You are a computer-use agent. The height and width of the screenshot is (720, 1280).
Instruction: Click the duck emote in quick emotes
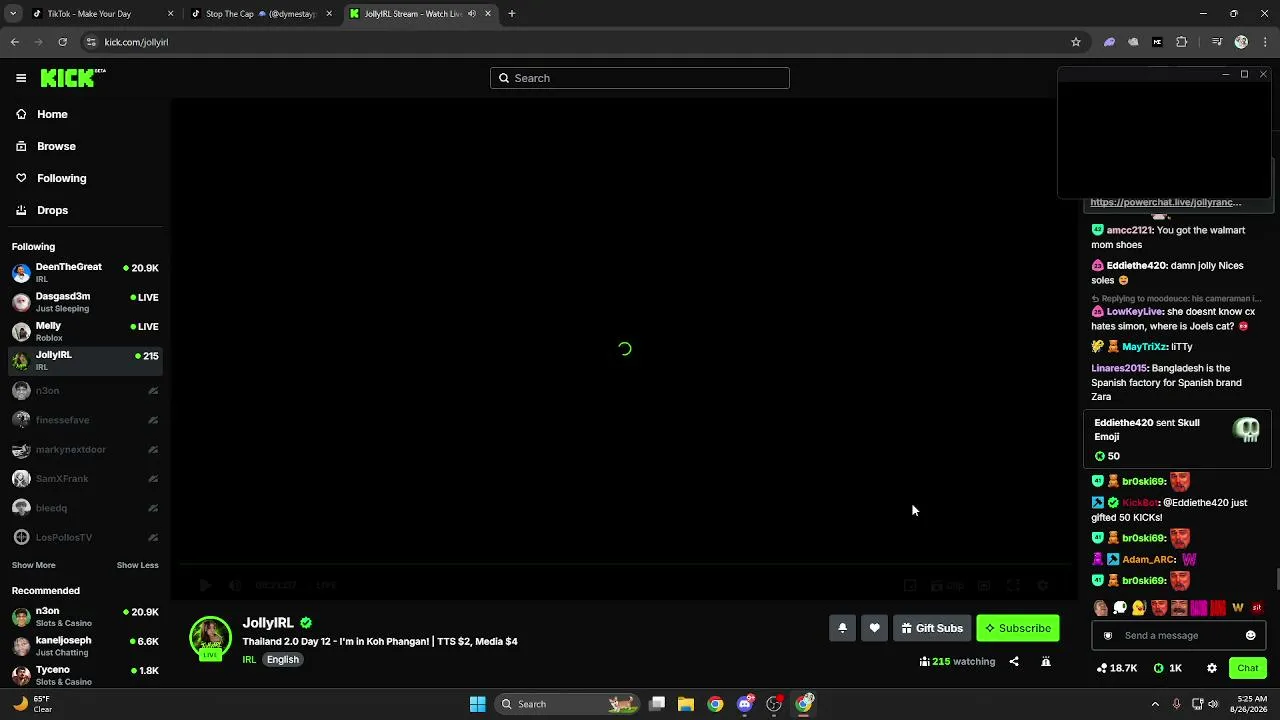(x=1139, y=608)
